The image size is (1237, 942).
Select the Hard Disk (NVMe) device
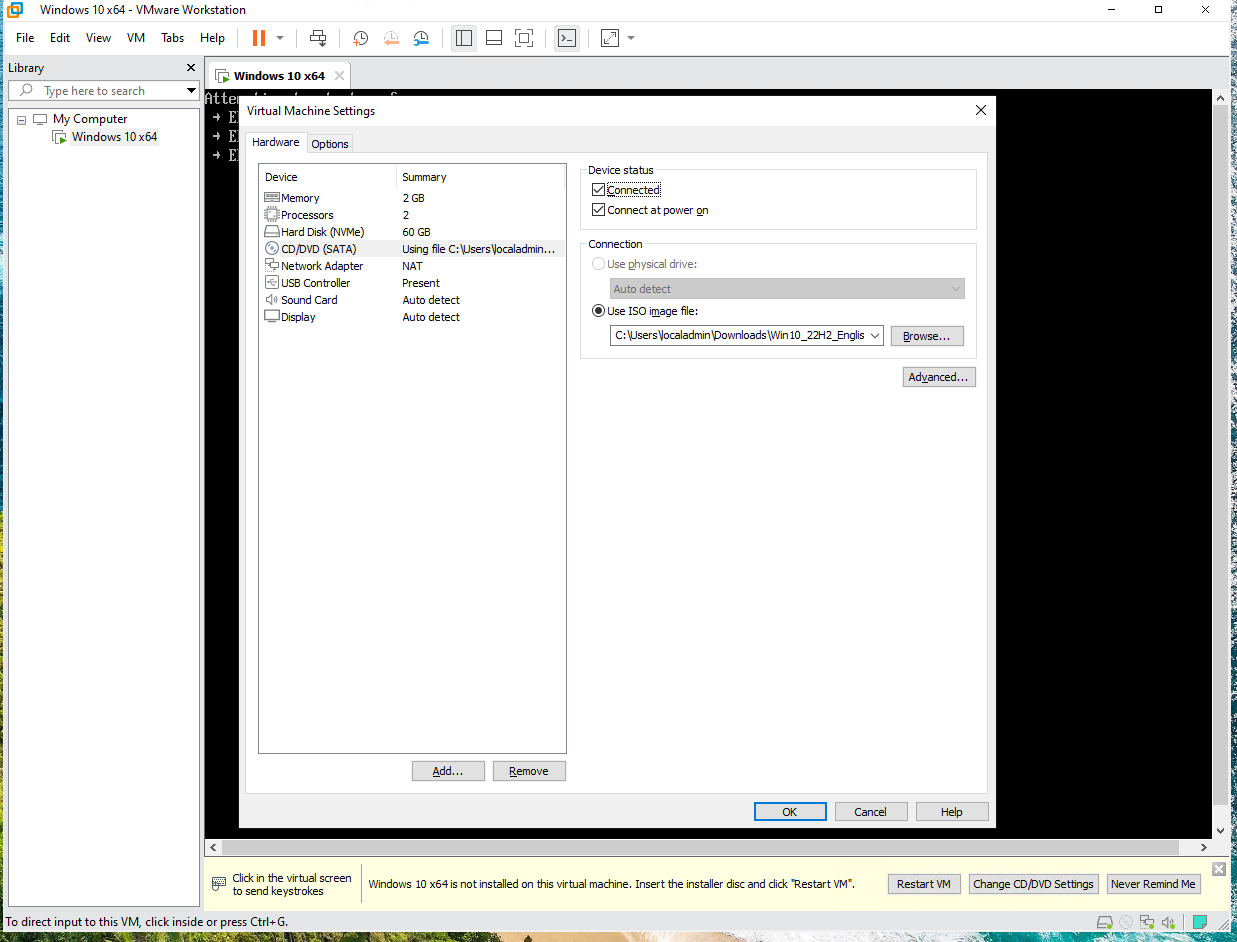click(x=411, y=232)
